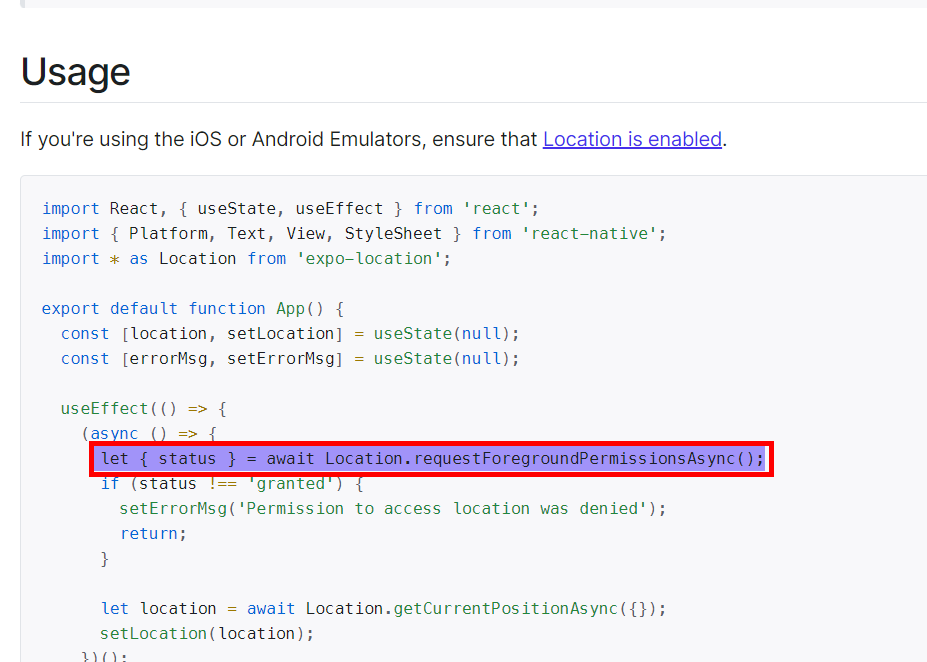The height and width of the screenshot is (662, 927).
Task: Click the getCurrentPositionAsync line
Action: click(383, 608)
